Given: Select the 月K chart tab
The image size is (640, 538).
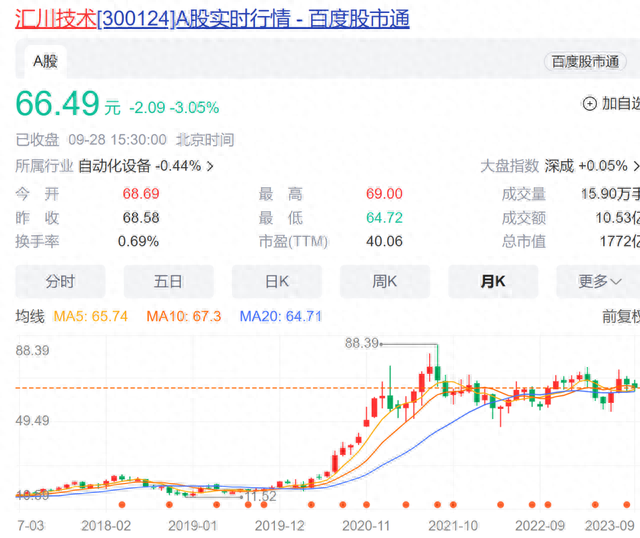Looking at the screenshot, I should coord(493,281).
